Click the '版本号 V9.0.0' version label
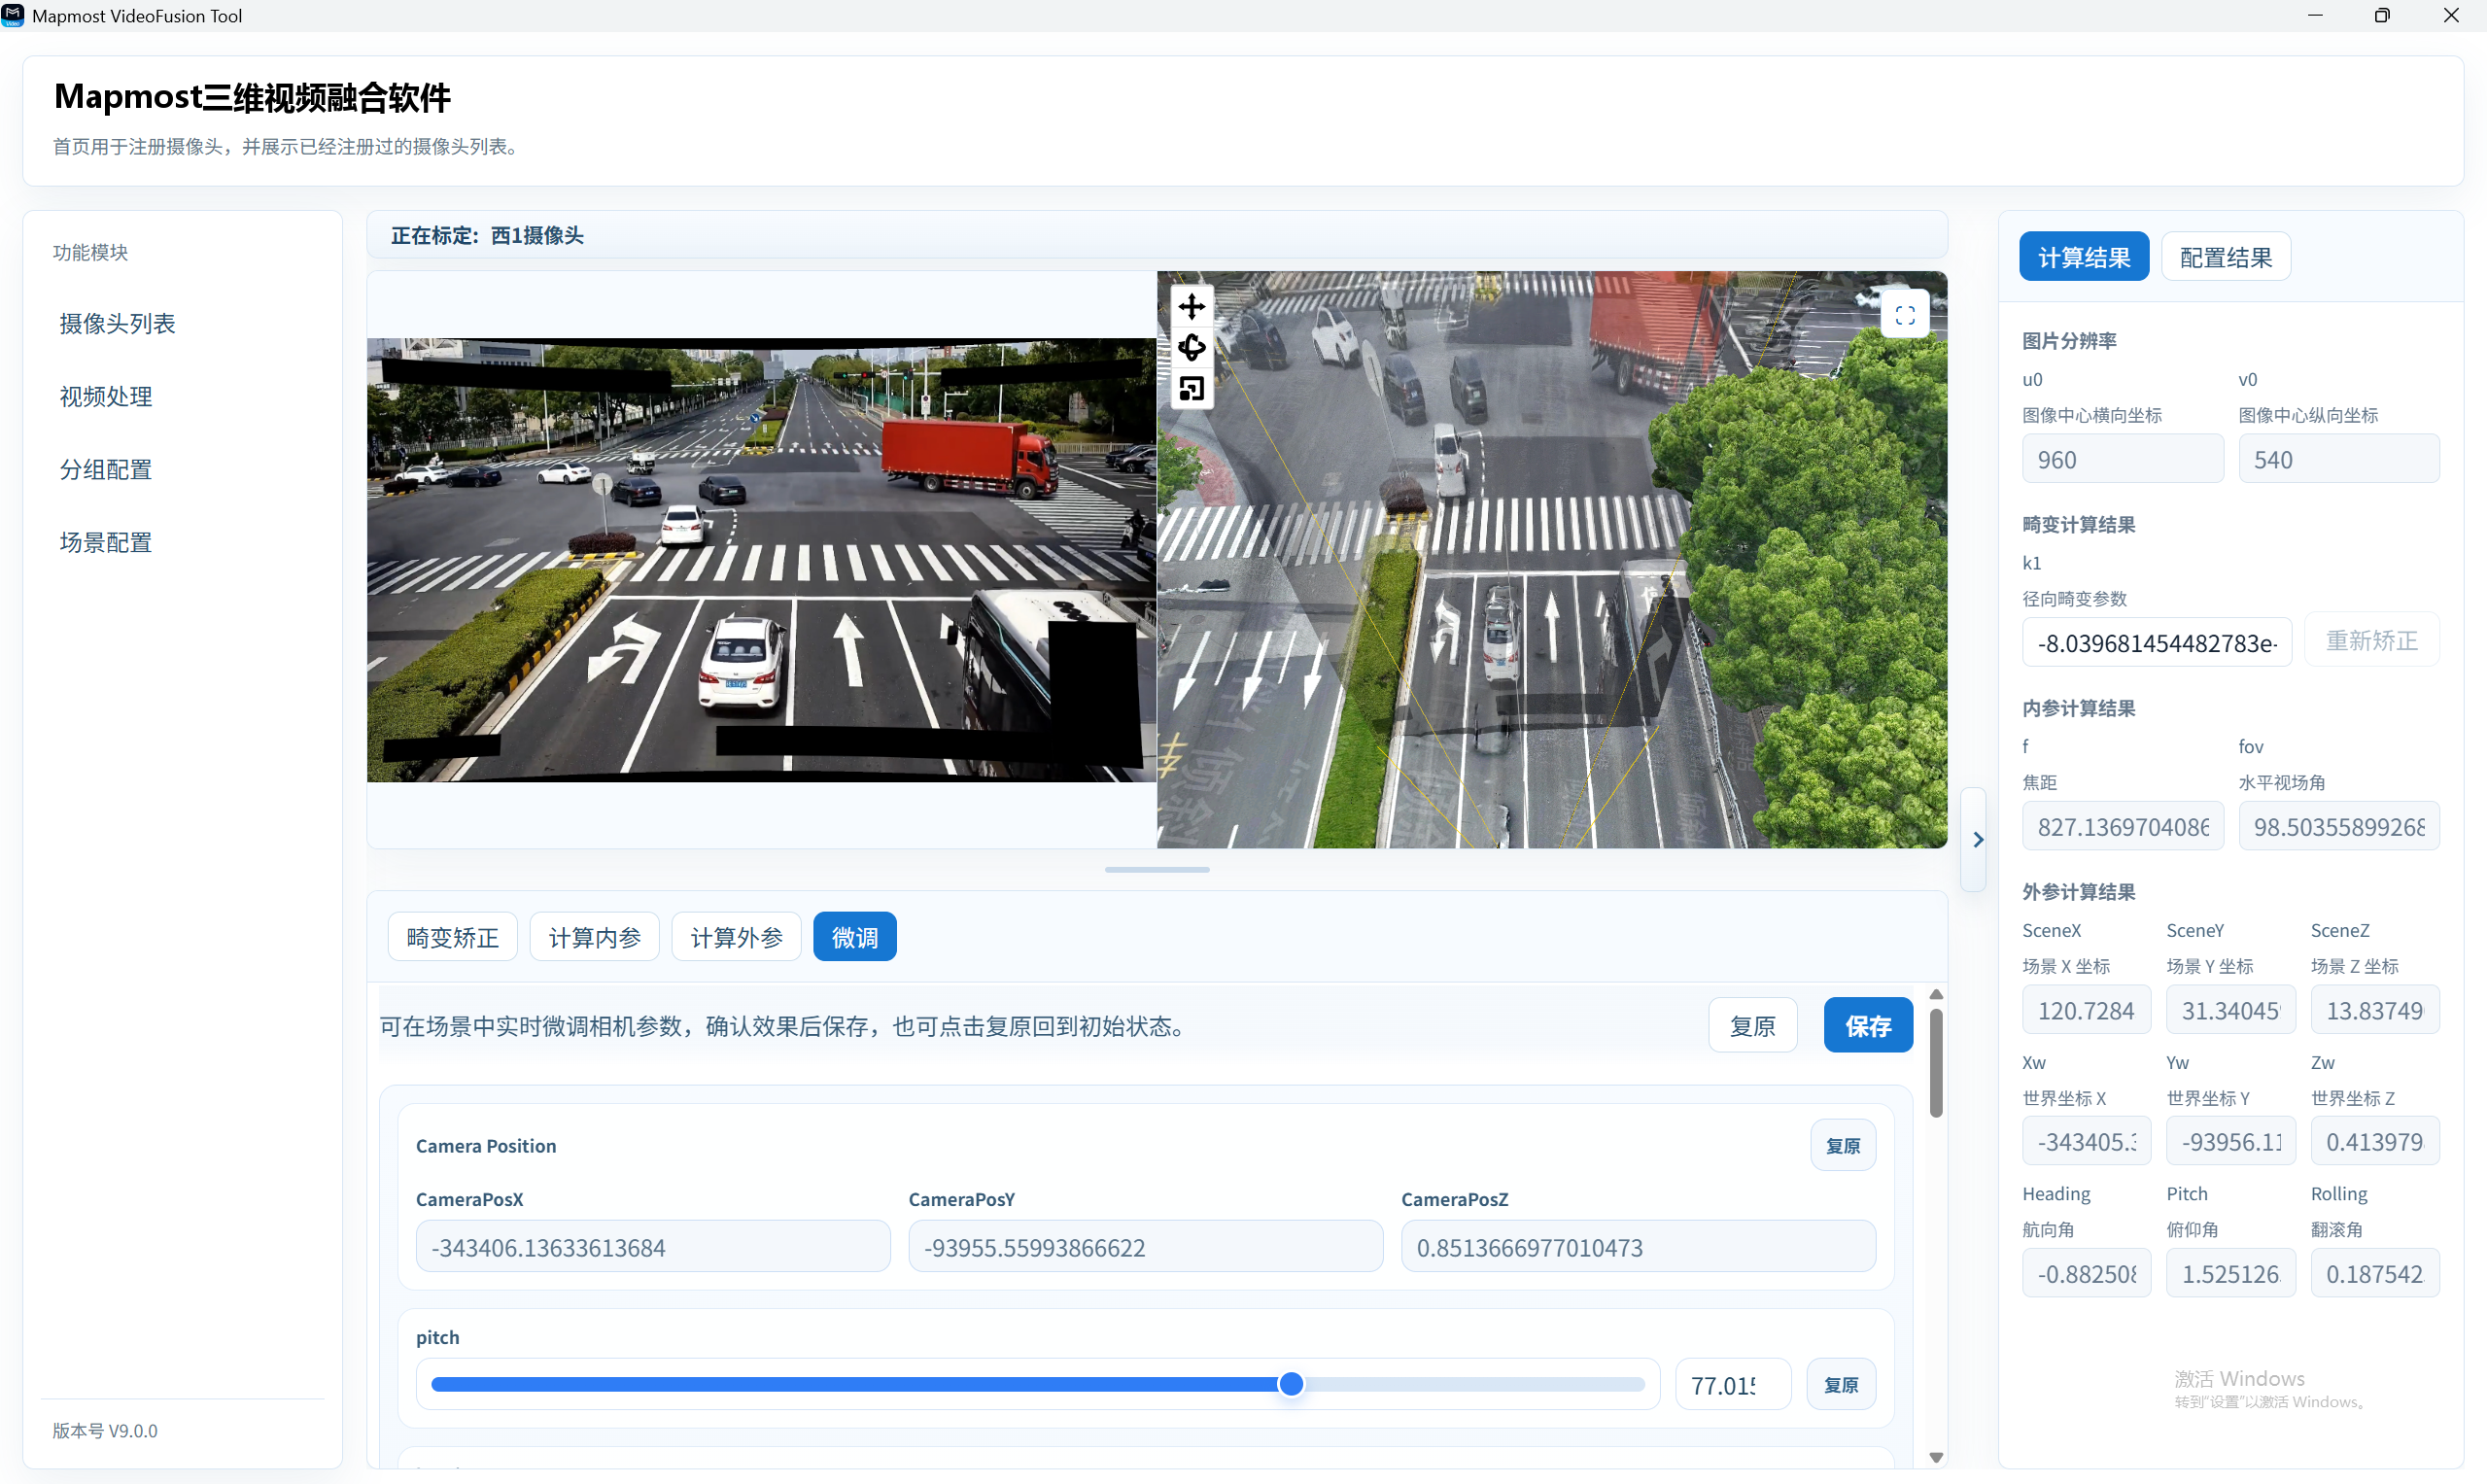The height and width of the screenshot is (1484, 2487). 105,1430
